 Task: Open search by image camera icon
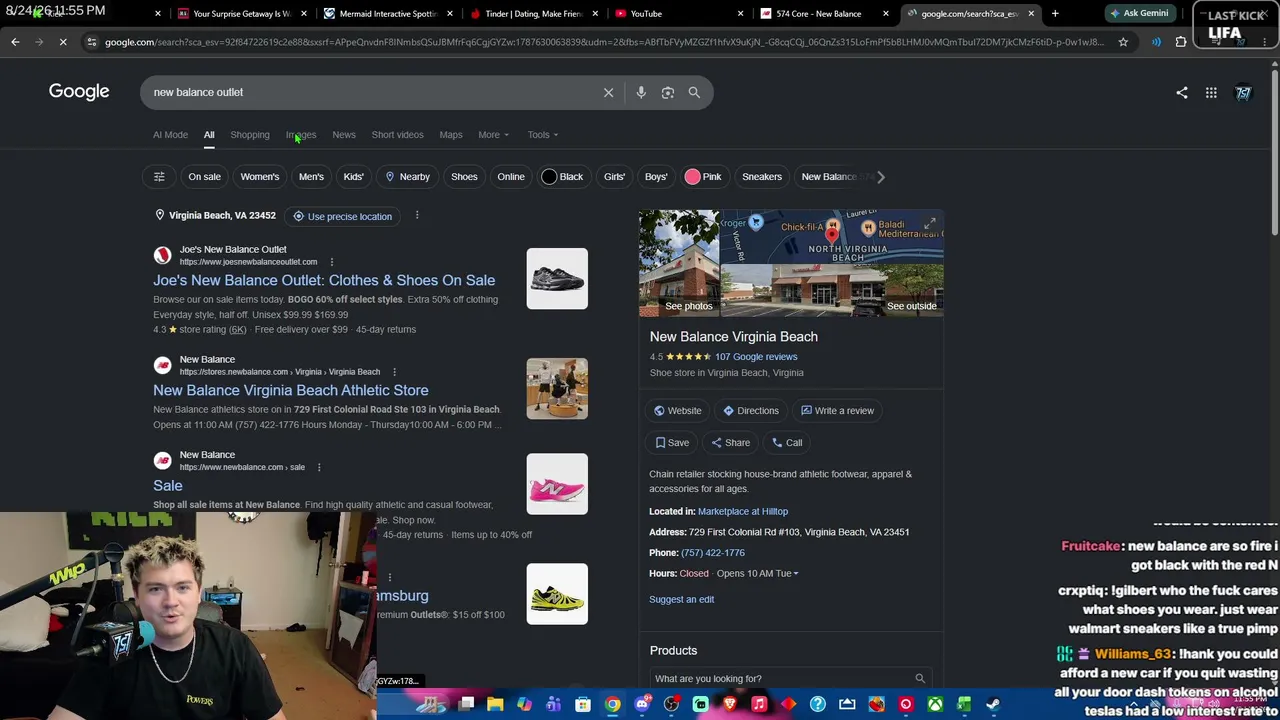[x=668, y=92]
